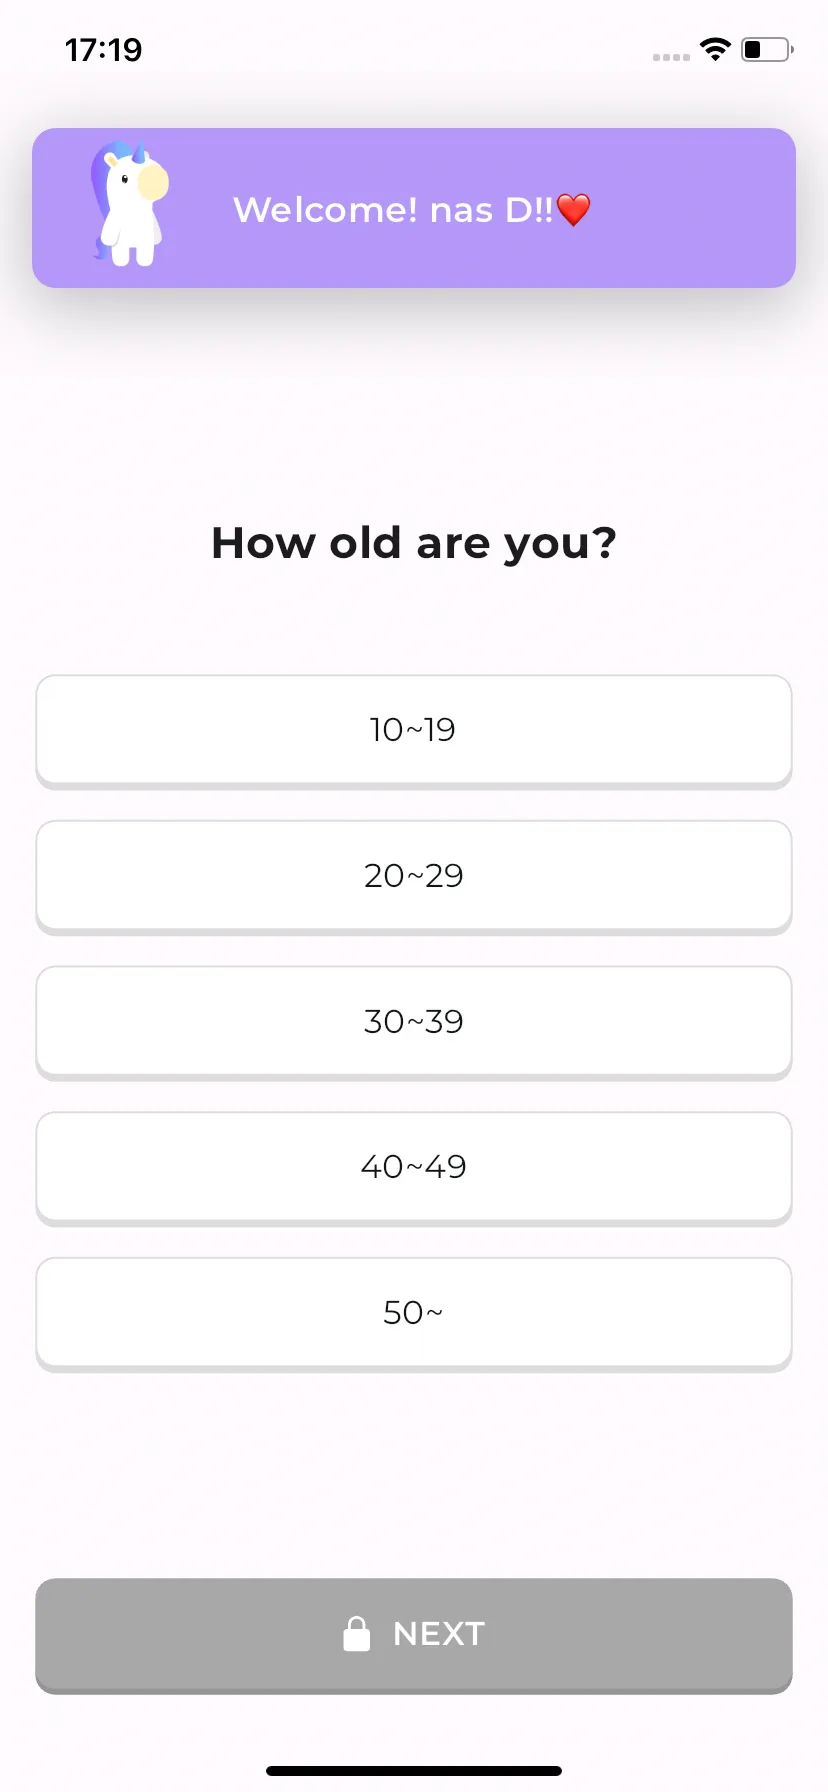Select the 10~19 age range
Screen dimensions: 828x1792
tap(414, 731)
